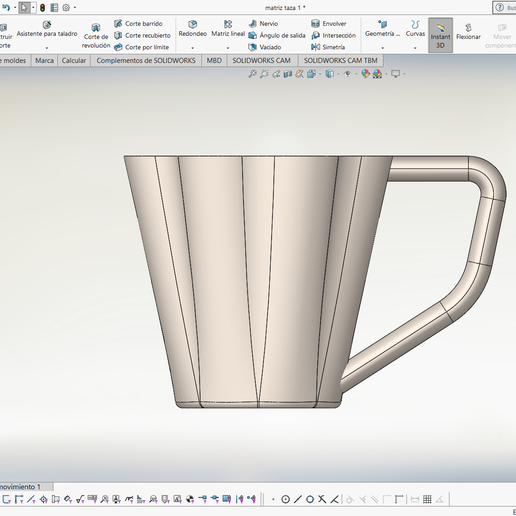516x516 pixels.
Task: Activate the Select cursor tool
Action: coord(24,7)
